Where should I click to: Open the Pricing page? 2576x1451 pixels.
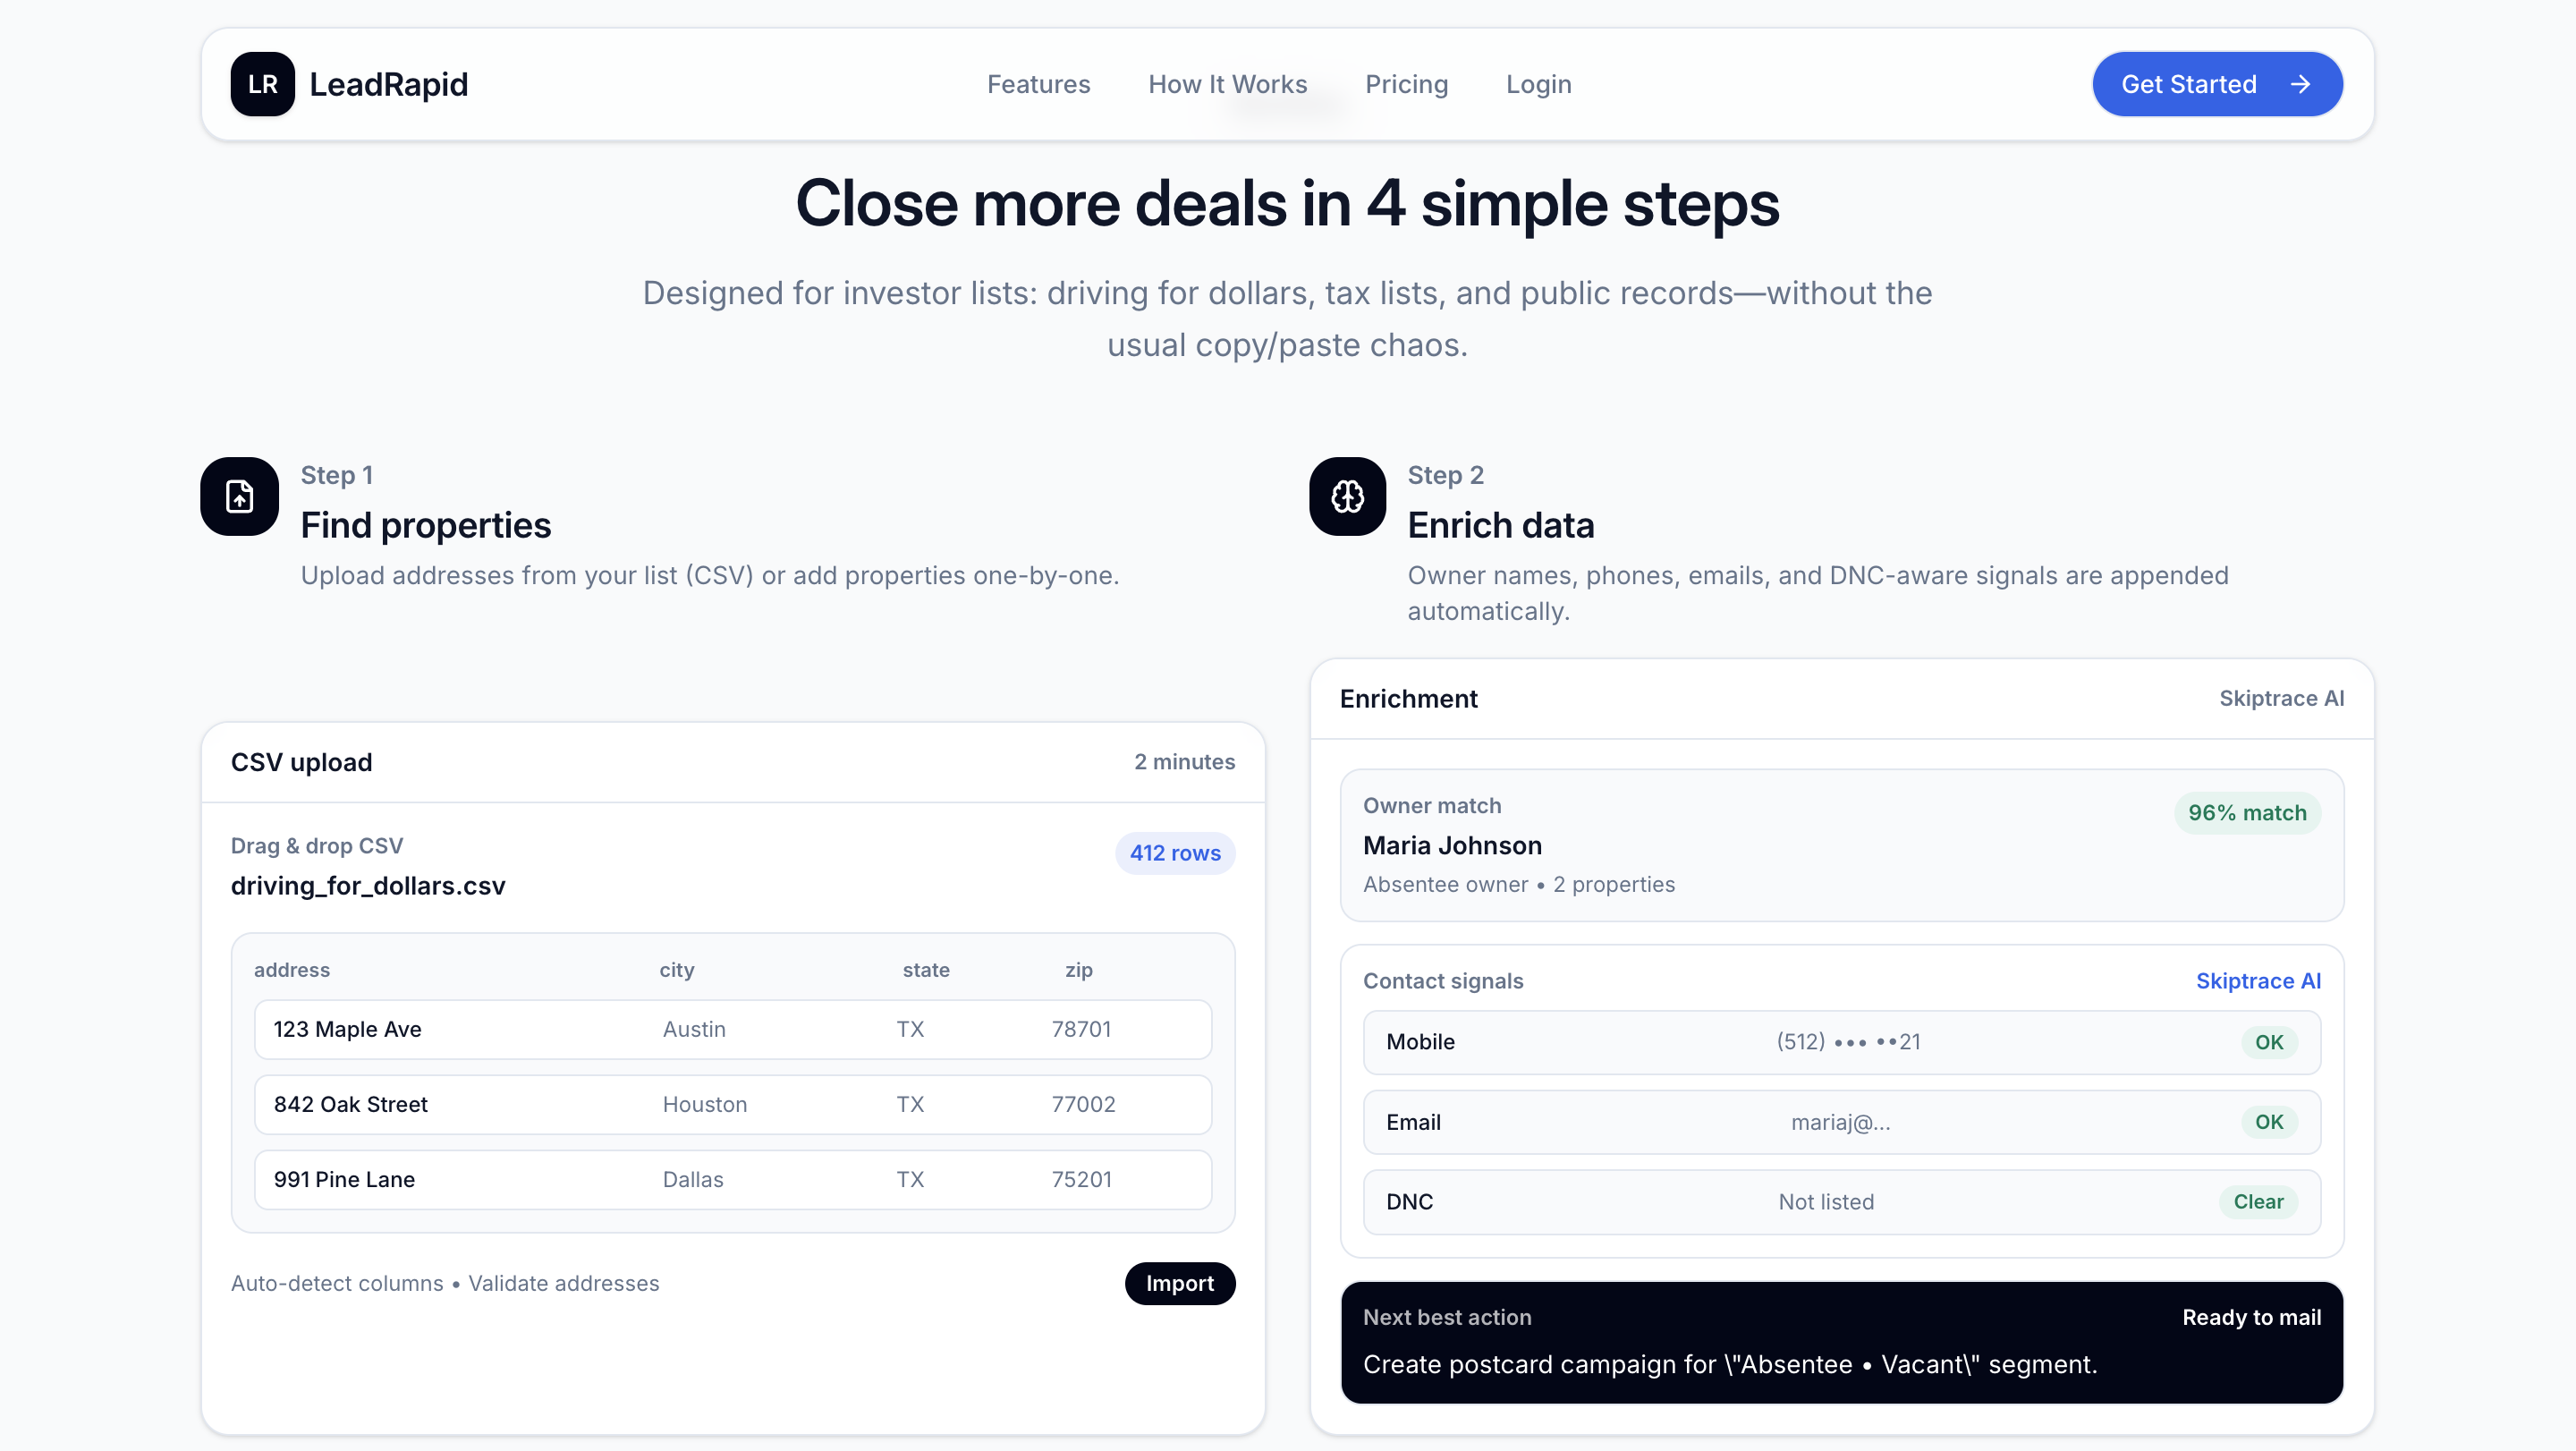1406,84
